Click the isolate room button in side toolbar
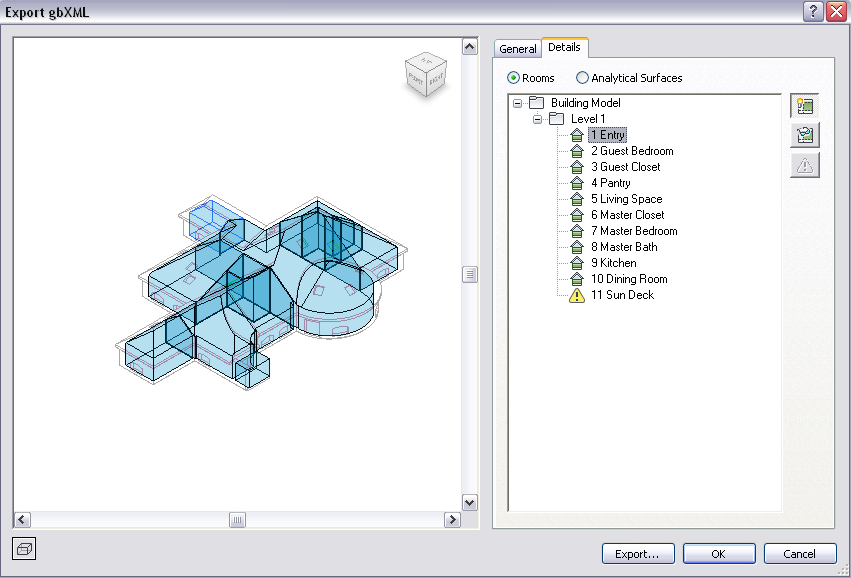851x578 pixels. click(805, 135)
